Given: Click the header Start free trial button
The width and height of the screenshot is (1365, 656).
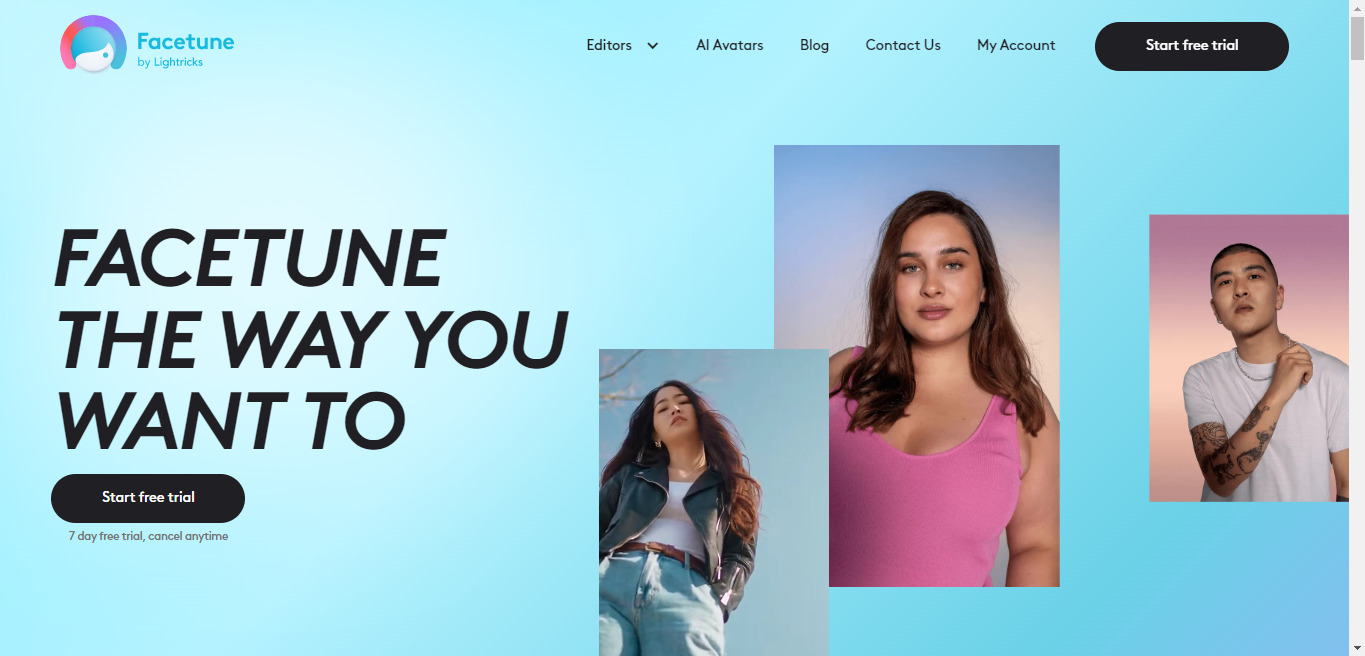Looking at the screenshot, I should click(1192, 46).
